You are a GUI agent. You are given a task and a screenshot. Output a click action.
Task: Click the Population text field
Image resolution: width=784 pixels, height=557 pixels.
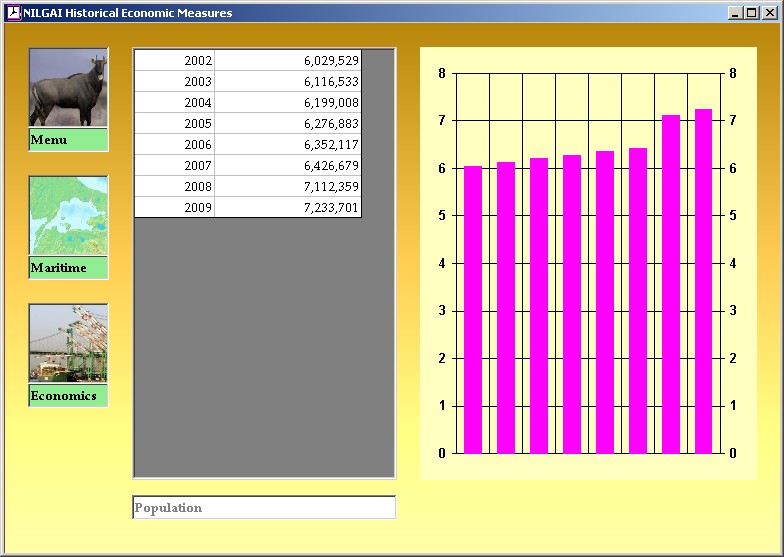point(264,508)
